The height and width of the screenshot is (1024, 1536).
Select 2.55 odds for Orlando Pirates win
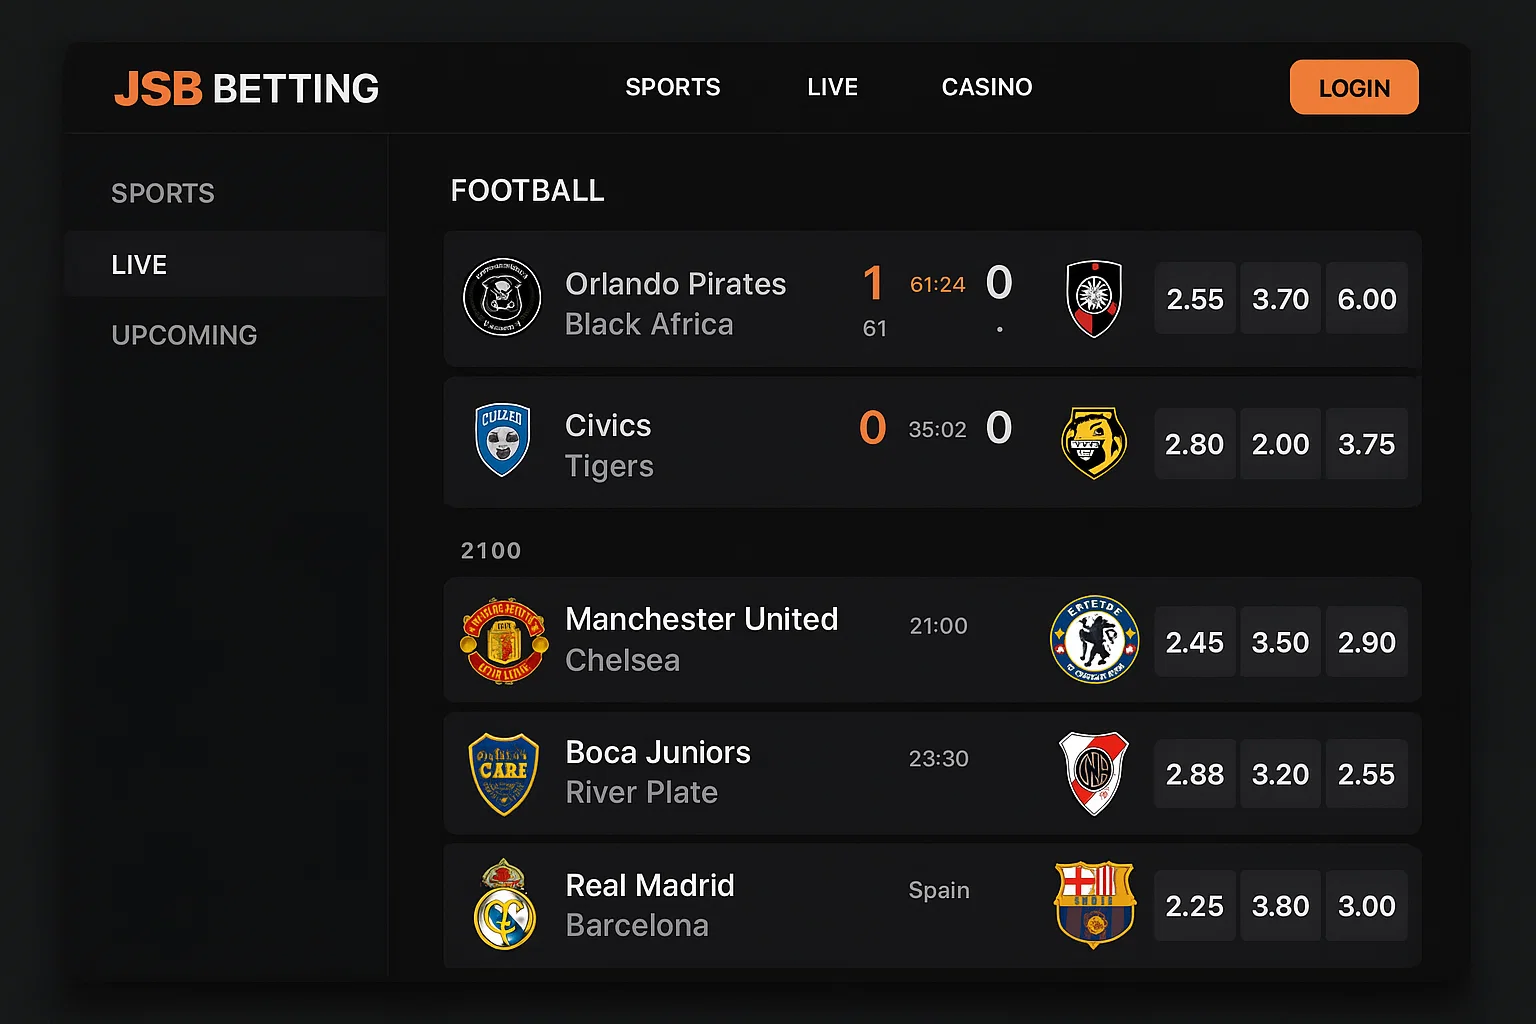point(1194,298)
